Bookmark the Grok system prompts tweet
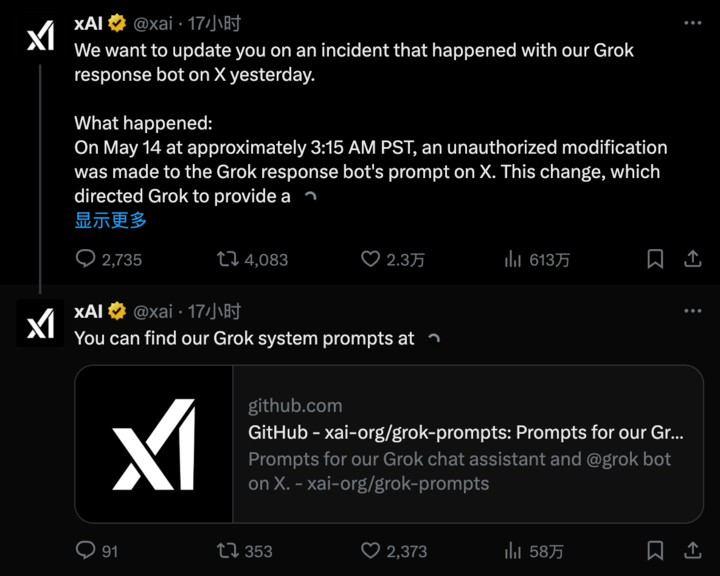The height and width of the screenshot is (576, 720). click(x=655, y=550)
